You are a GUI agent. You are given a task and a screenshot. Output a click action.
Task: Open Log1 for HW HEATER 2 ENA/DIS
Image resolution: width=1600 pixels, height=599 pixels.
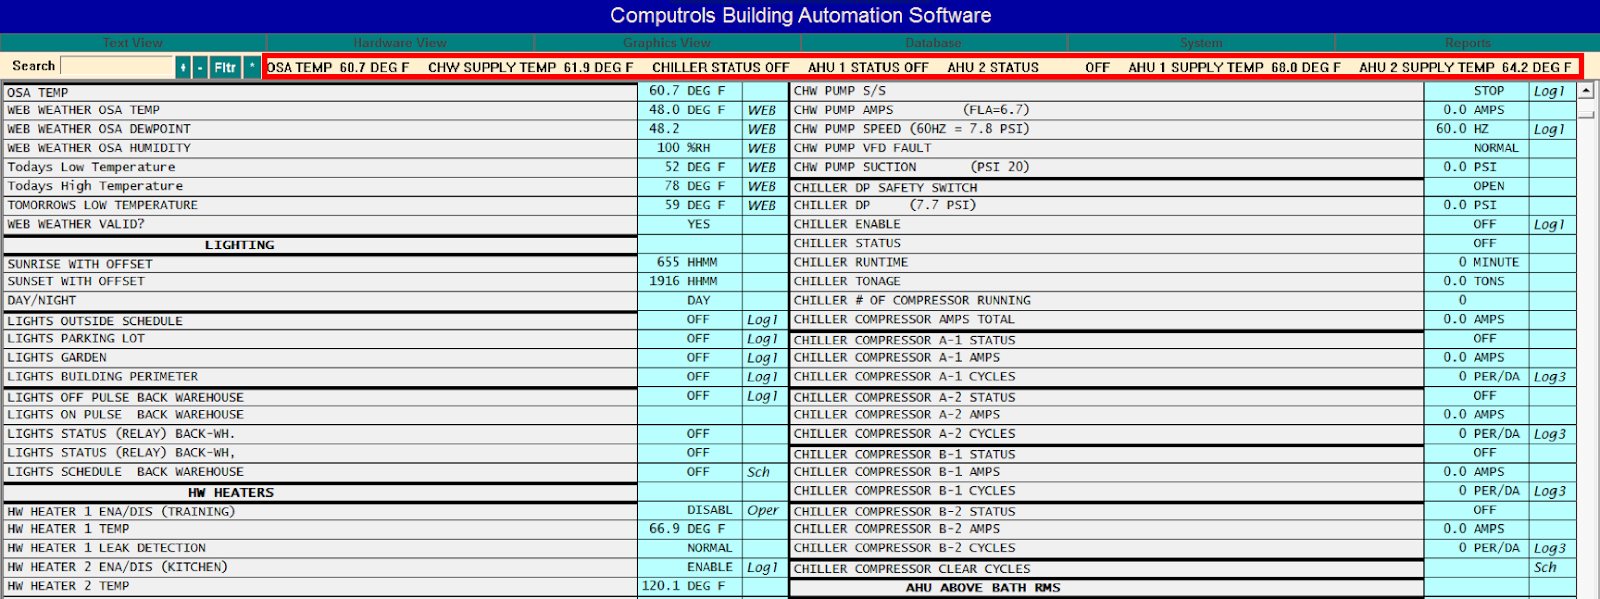point(763,567)
